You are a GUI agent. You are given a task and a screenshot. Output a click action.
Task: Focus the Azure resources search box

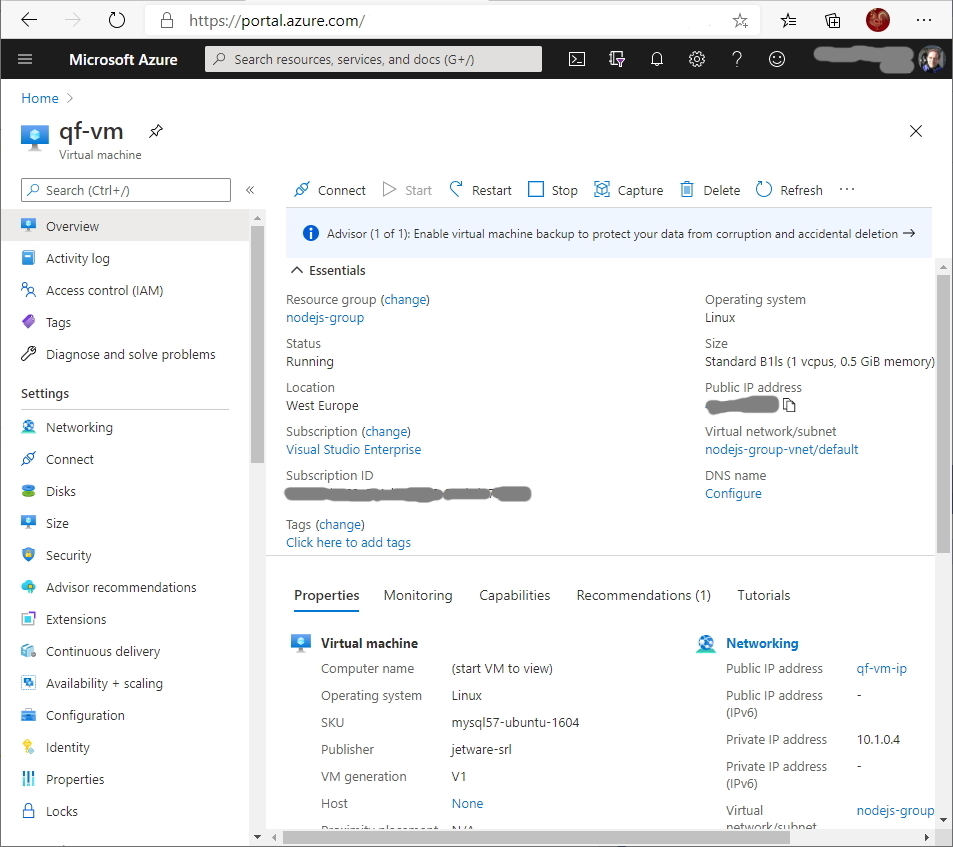coord(373,59)
